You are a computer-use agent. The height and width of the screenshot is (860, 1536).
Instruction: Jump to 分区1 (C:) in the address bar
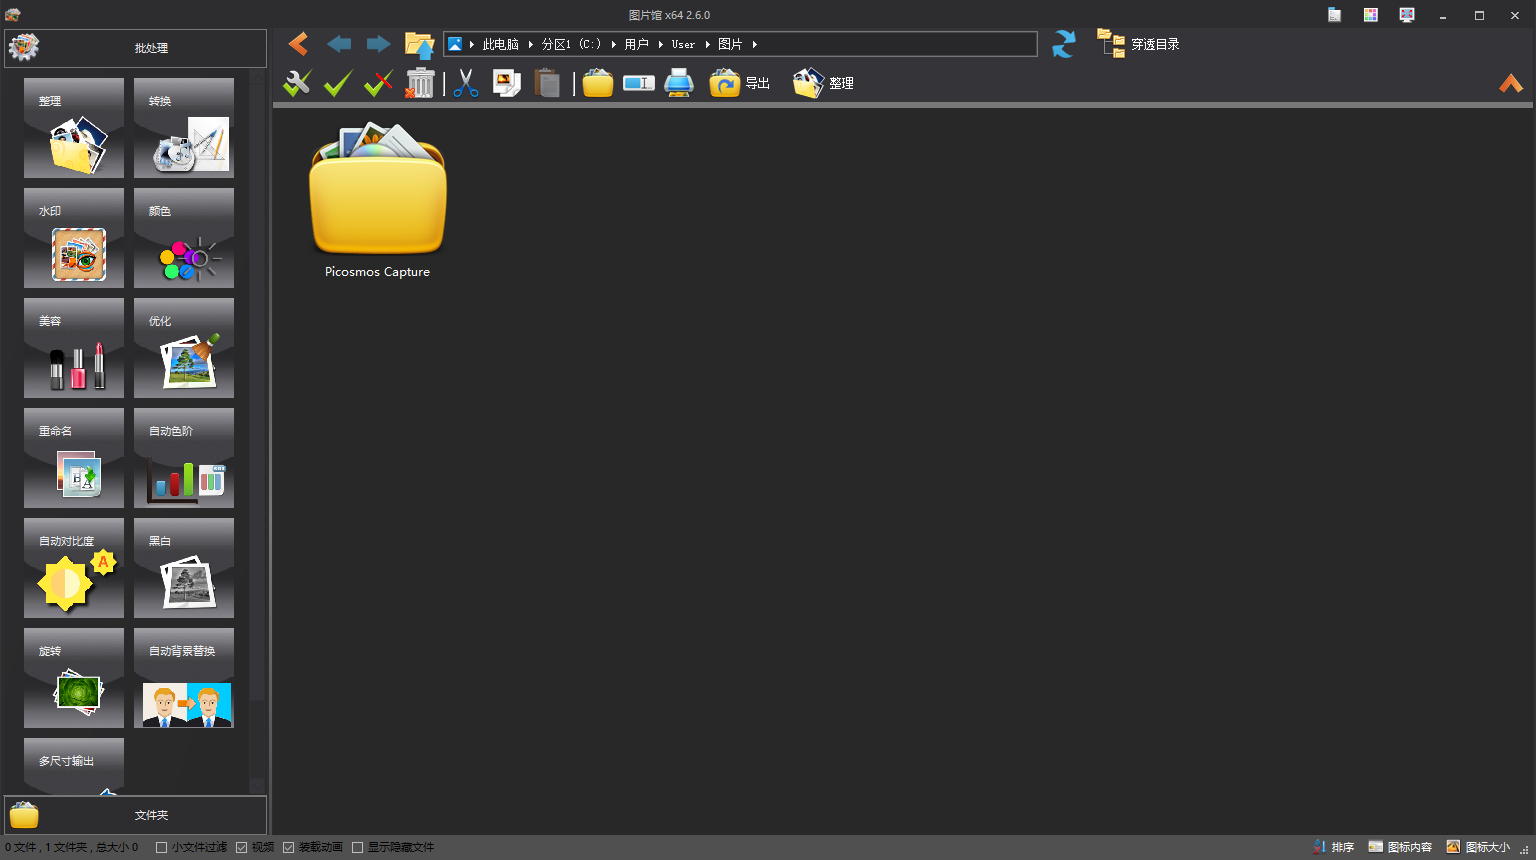(572, 44)
